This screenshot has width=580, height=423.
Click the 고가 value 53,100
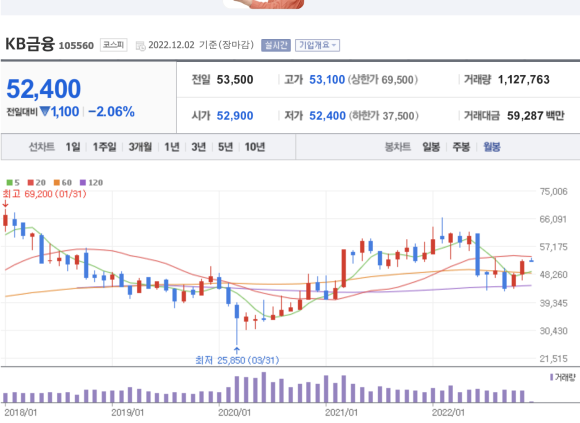pos(327,79)
